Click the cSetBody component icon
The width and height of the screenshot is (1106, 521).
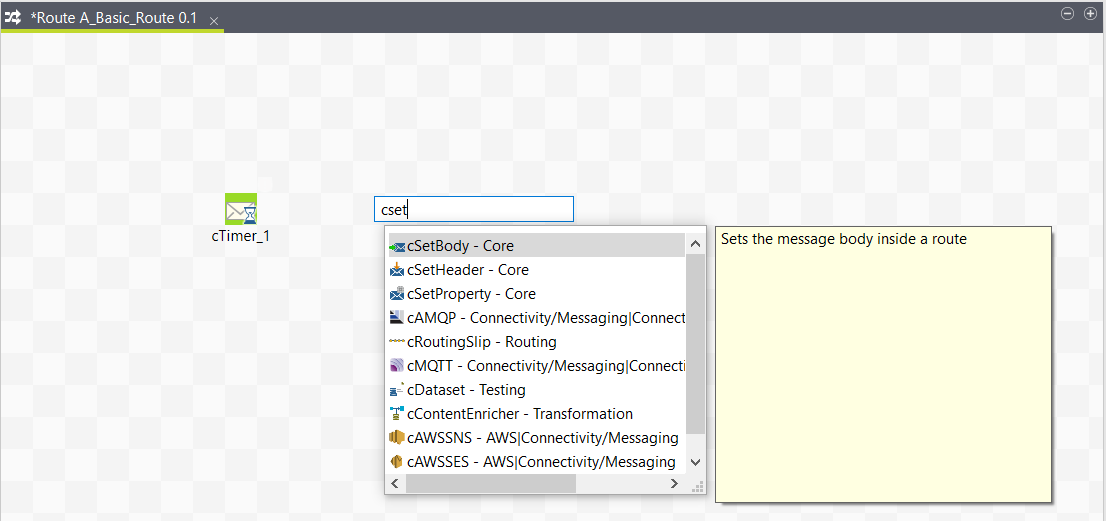[397, 246]
